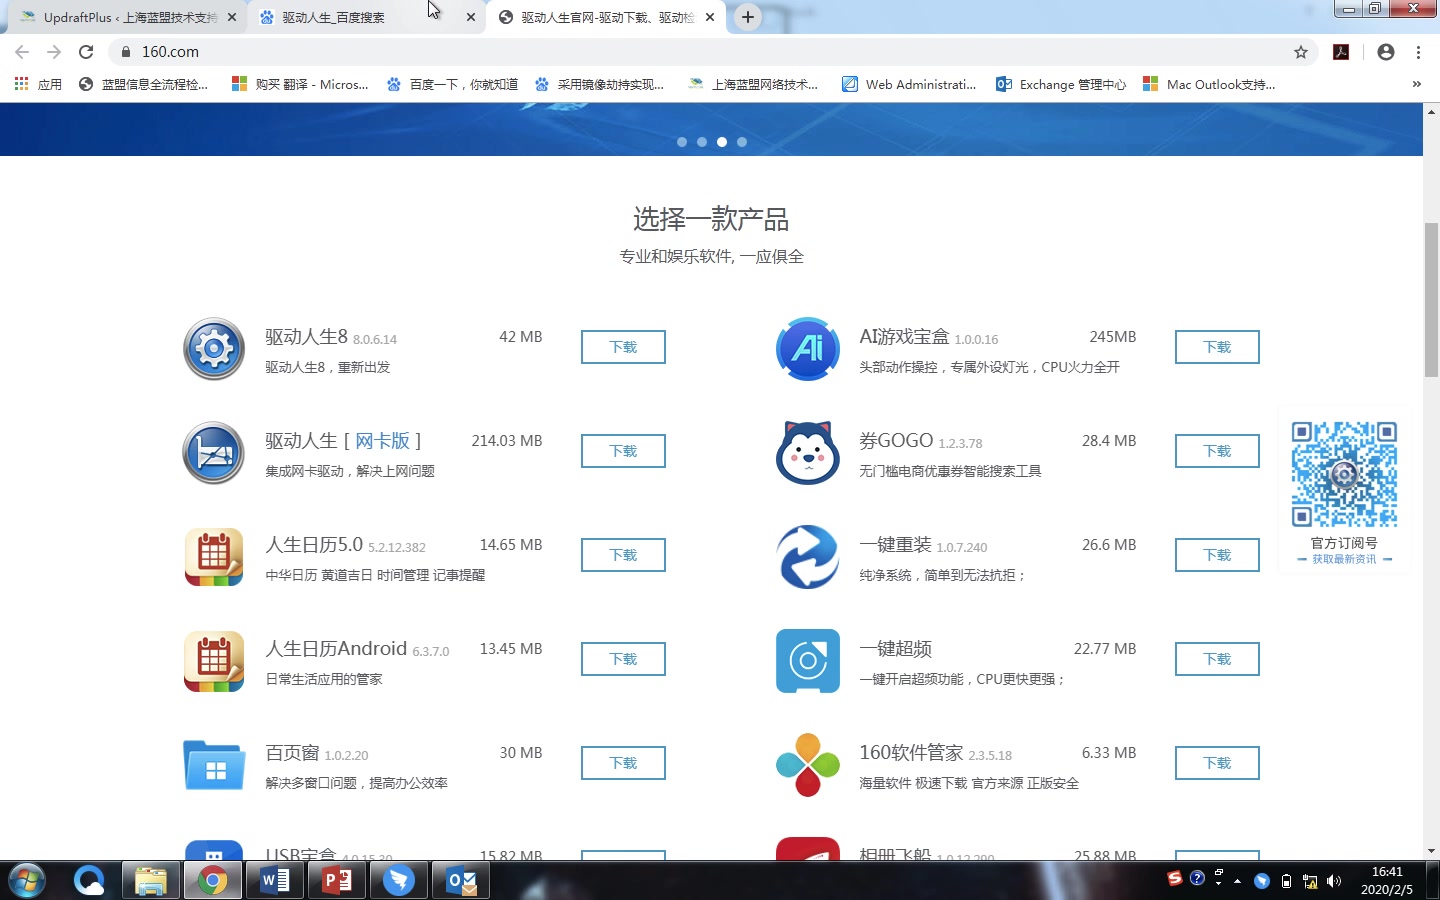1440x900 pixels.
Task: Click 下载 for 一键超频
Action: click(1217, 659)
